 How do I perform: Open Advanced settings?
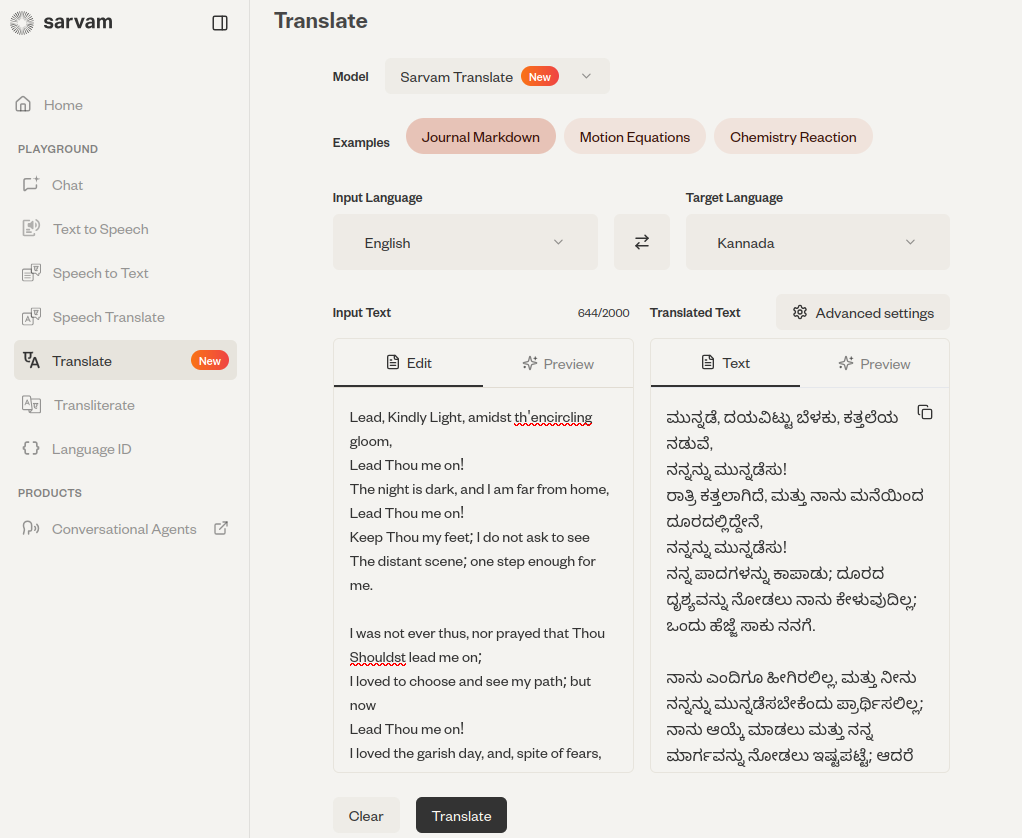[863, 312]
